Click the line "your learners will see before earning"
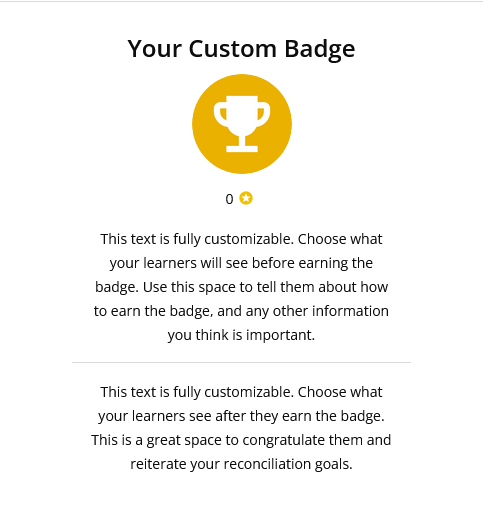This screenshot has height=523, width=483. [x=241, y=263]
